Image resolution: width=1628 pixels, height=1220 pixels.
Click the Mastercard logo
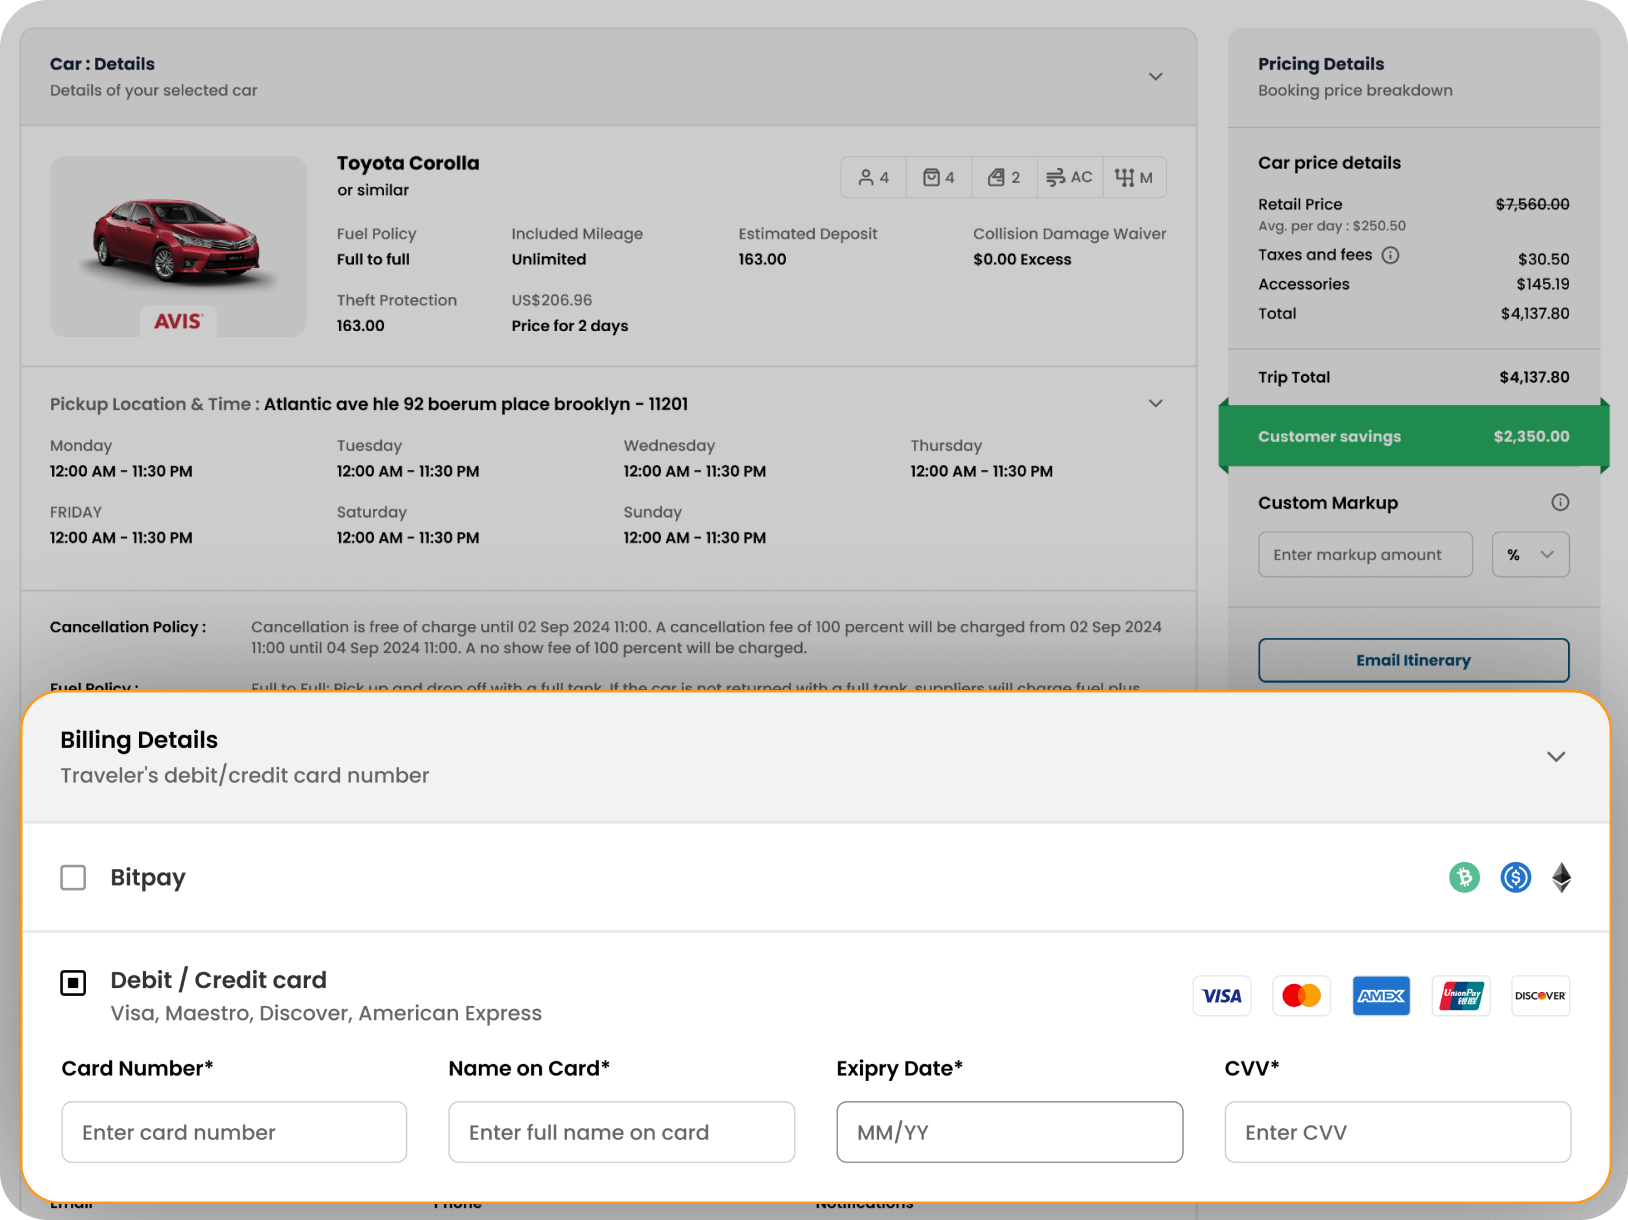click(1301, 996)
